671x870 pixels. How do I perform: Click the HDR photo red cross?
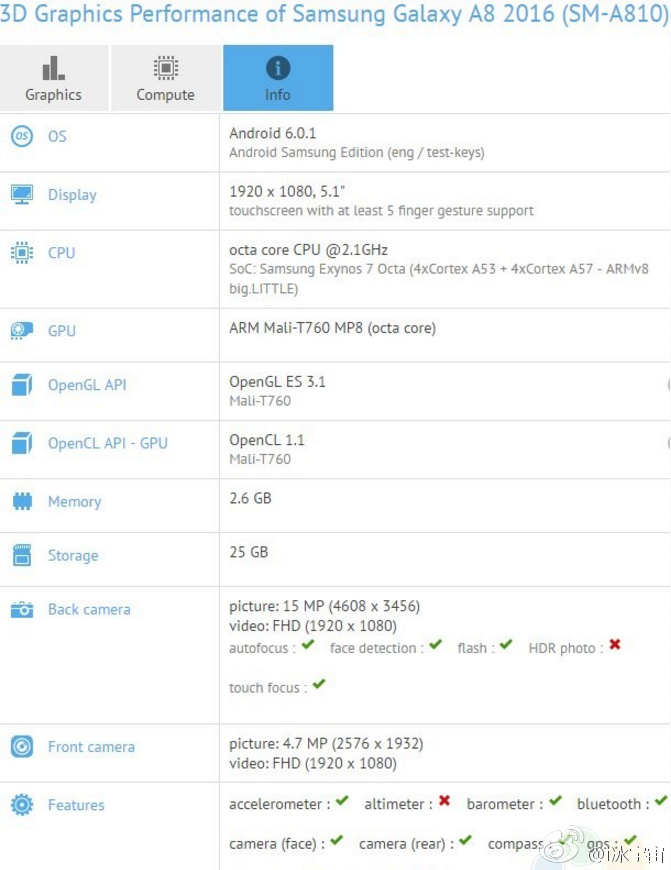(615, 645)
